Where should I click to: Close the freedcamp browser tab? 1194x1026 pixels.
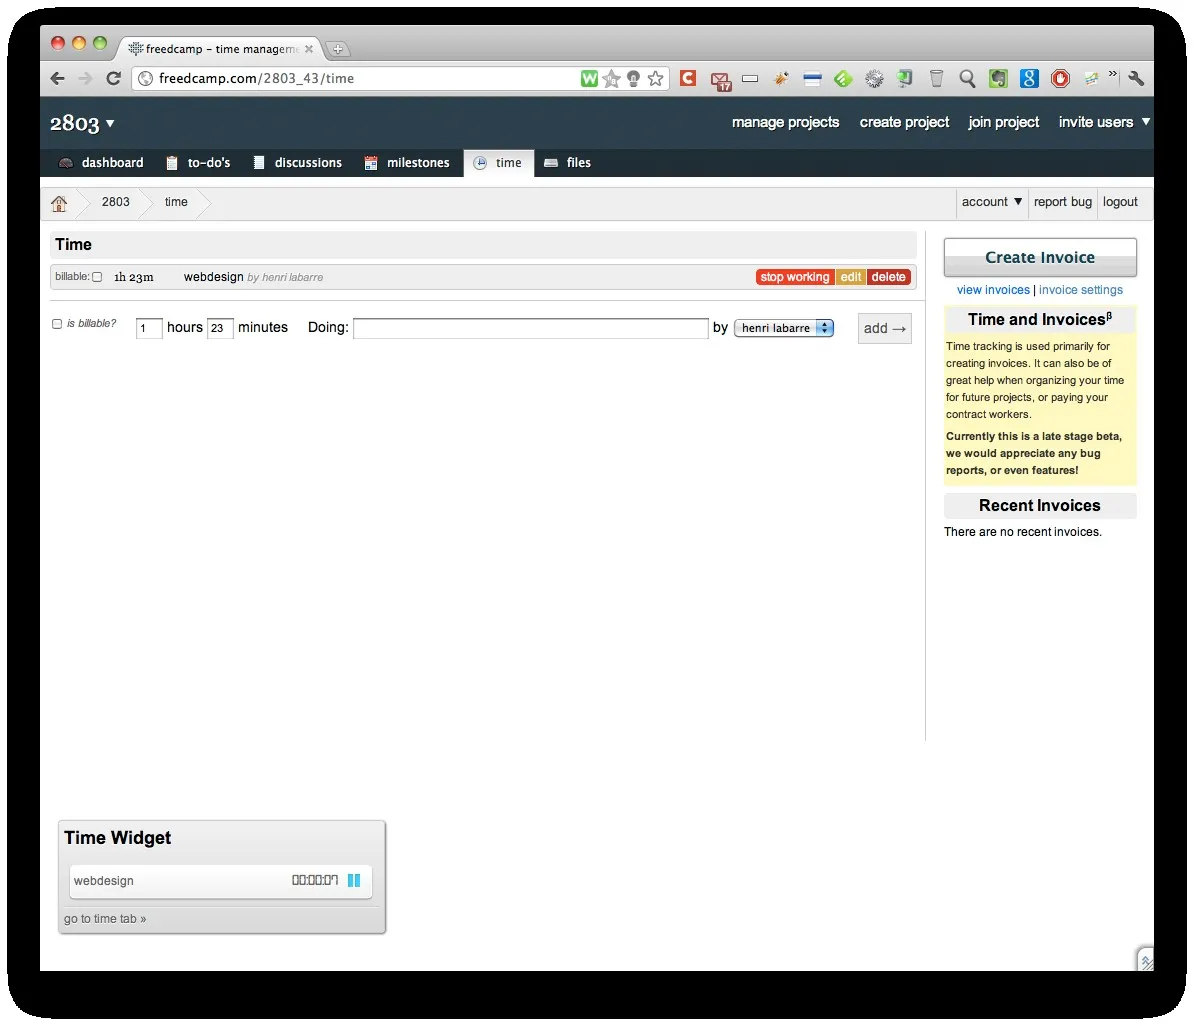(x=308, y=49)
